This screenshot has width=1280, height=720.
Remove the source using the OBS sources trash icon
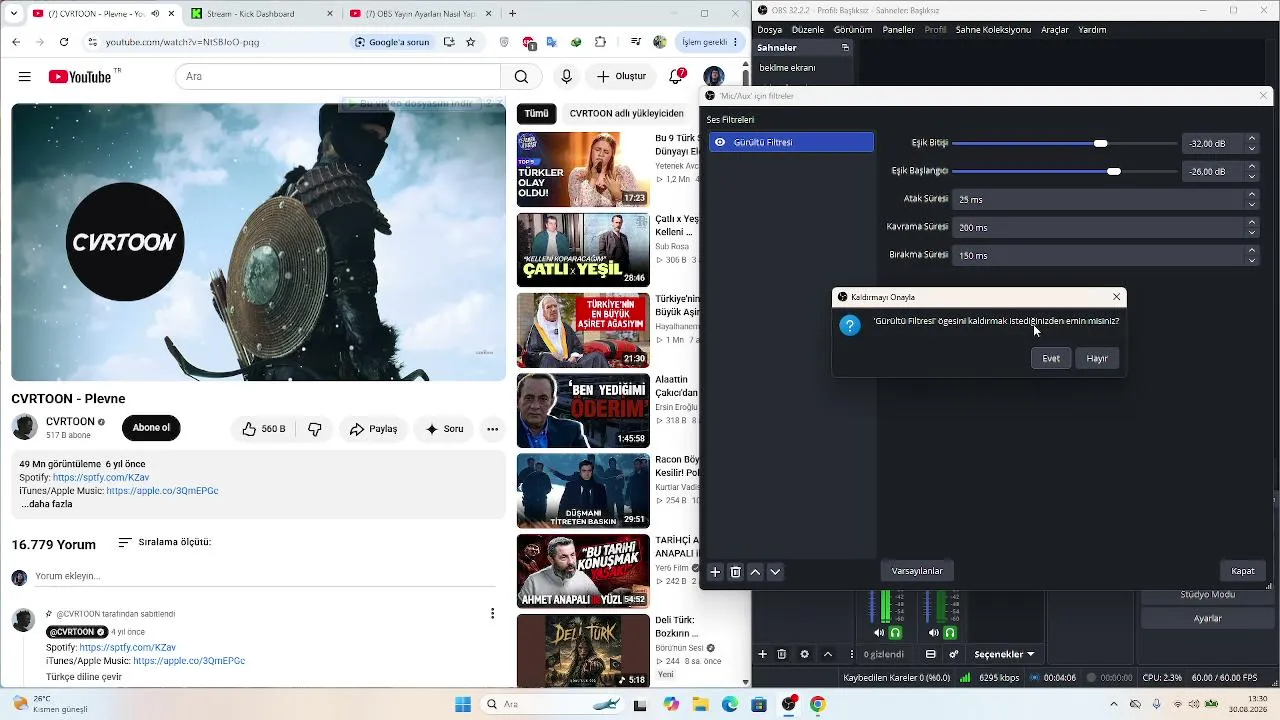(x=782, y=654)
